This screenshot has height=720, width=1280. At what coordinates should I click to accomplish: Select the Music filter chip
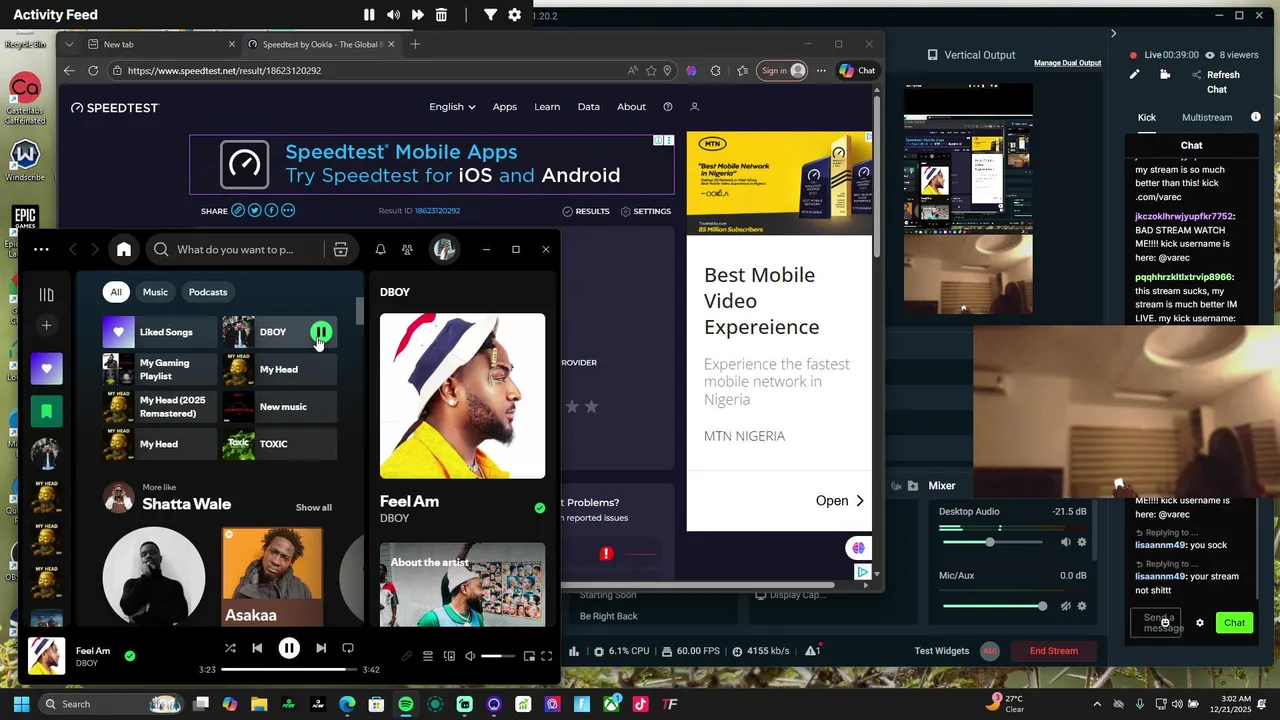[x=155, y=292]
